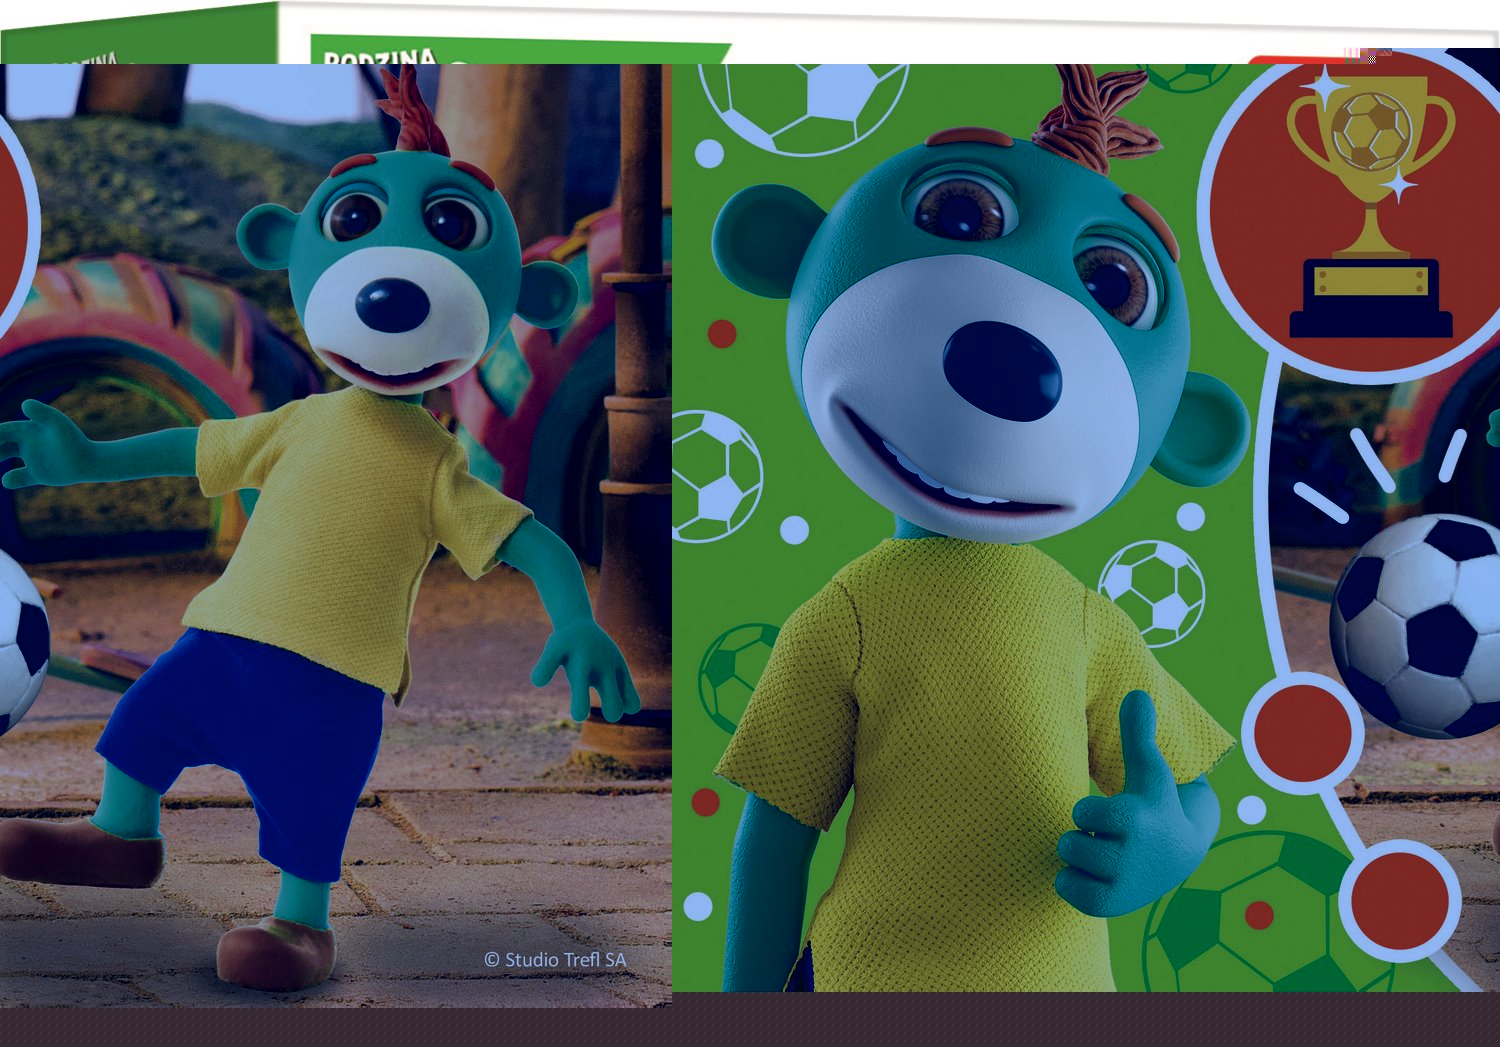
Task: Click the nose of the left standing character
Action: tap(392, 305)
